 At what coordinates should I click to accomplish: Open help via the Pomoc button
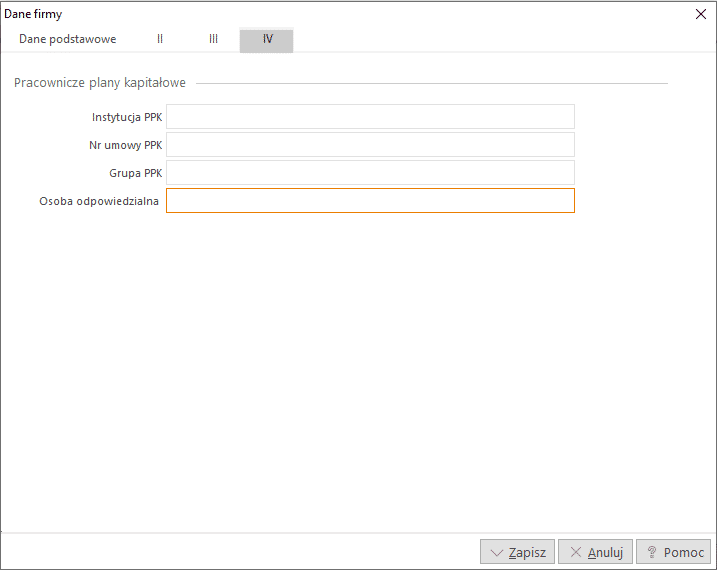coord(674,552)
